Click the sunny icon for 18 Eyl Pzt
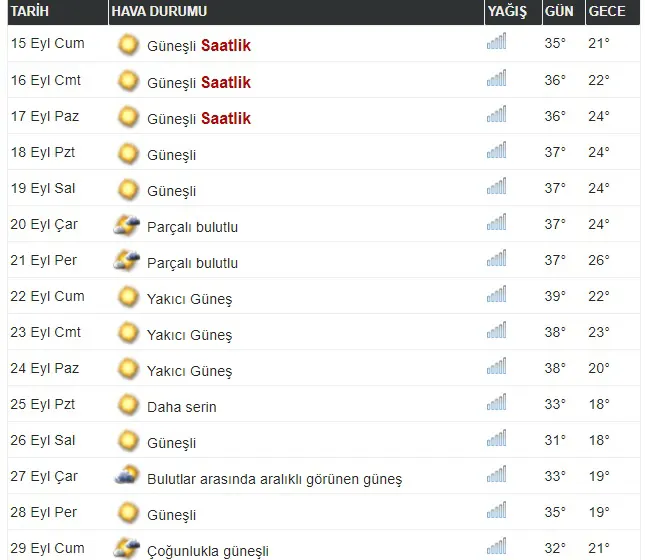 click(127, 153)
